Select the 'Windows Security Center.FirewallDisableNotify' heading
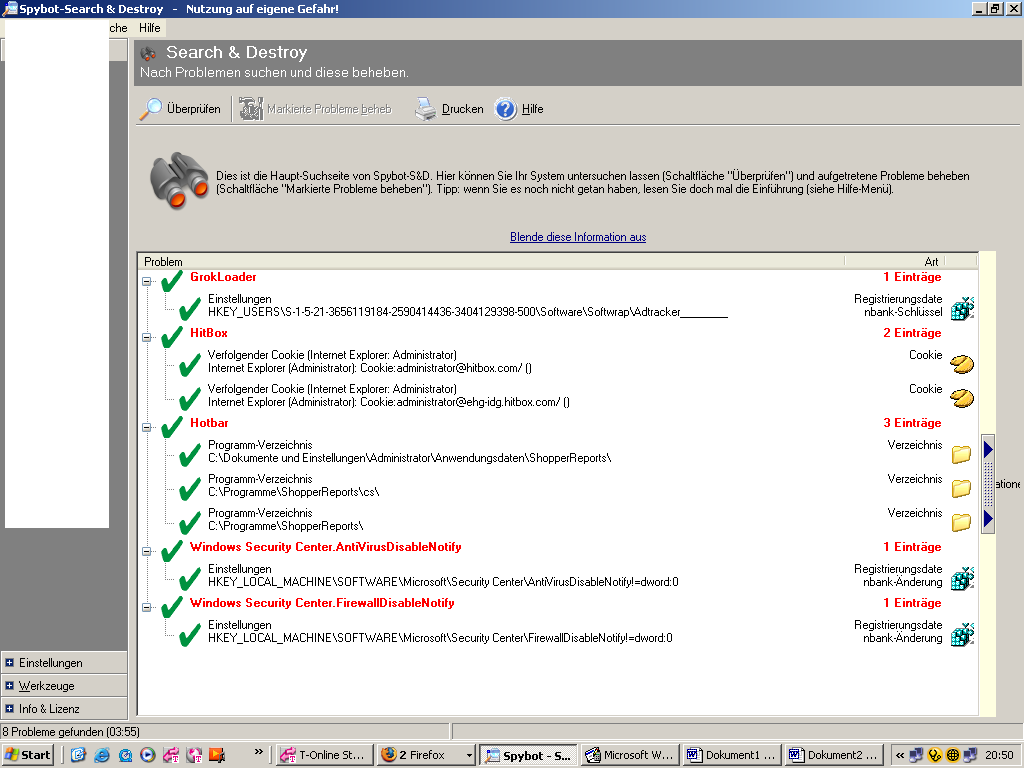Image resolution: width=1024 pixels, height=768 pixels. [x=322, y=603]
